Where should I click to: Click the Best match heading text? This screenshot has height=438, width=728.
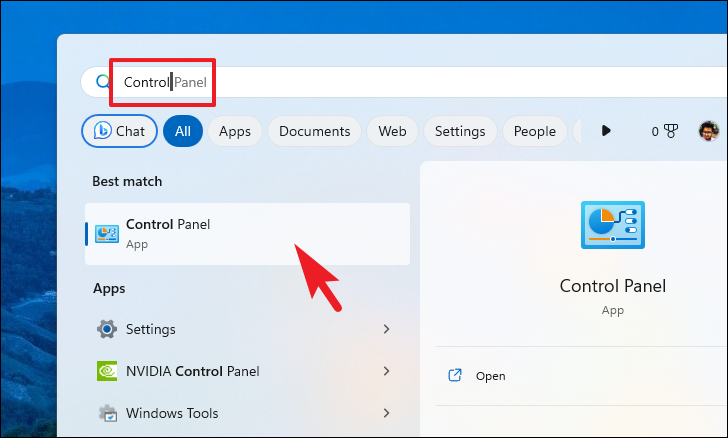tap(127, 181)
